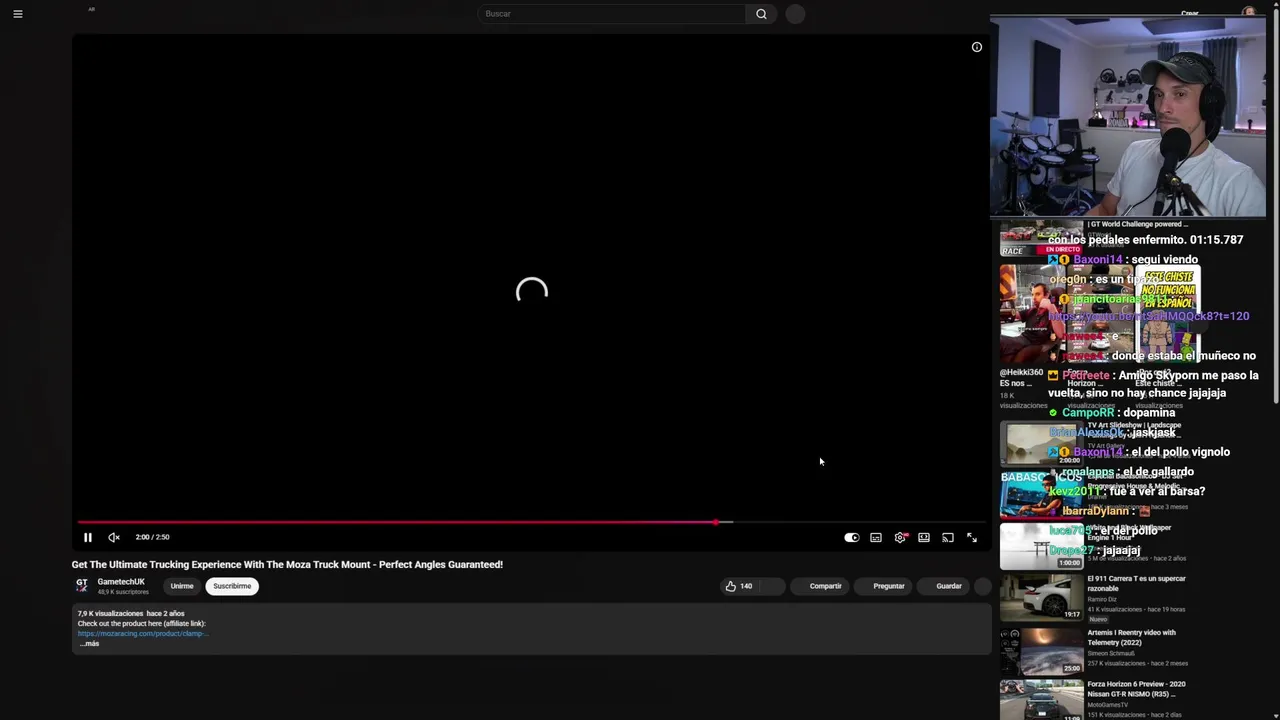Click the page vertical scrollbar

point(1275,205)
